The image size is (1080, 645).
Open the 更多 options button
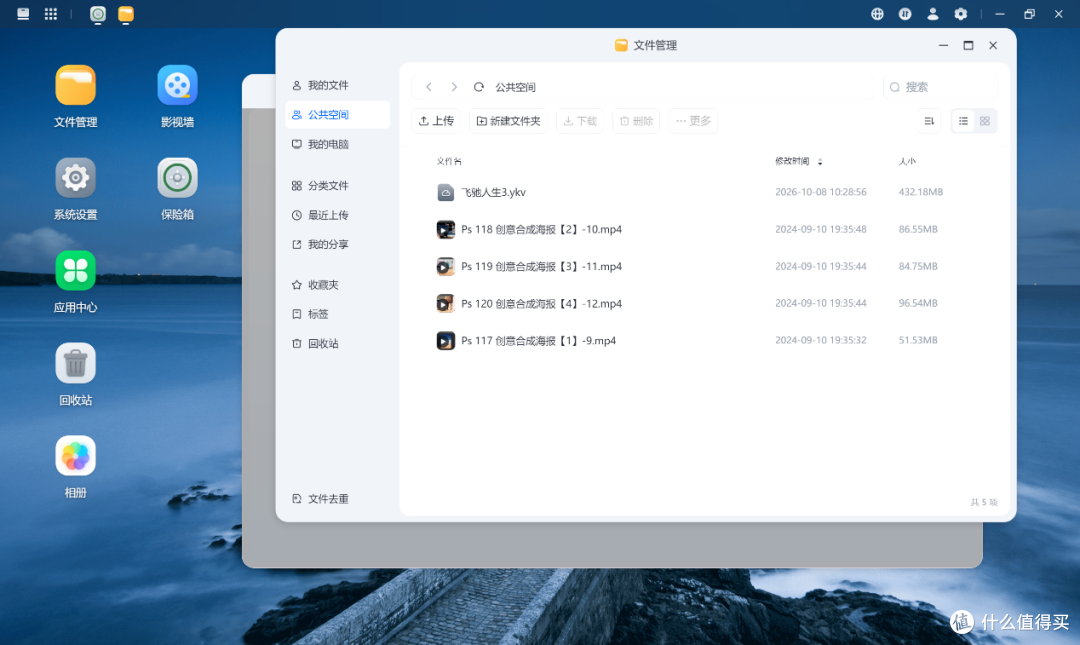pos(694,121)
